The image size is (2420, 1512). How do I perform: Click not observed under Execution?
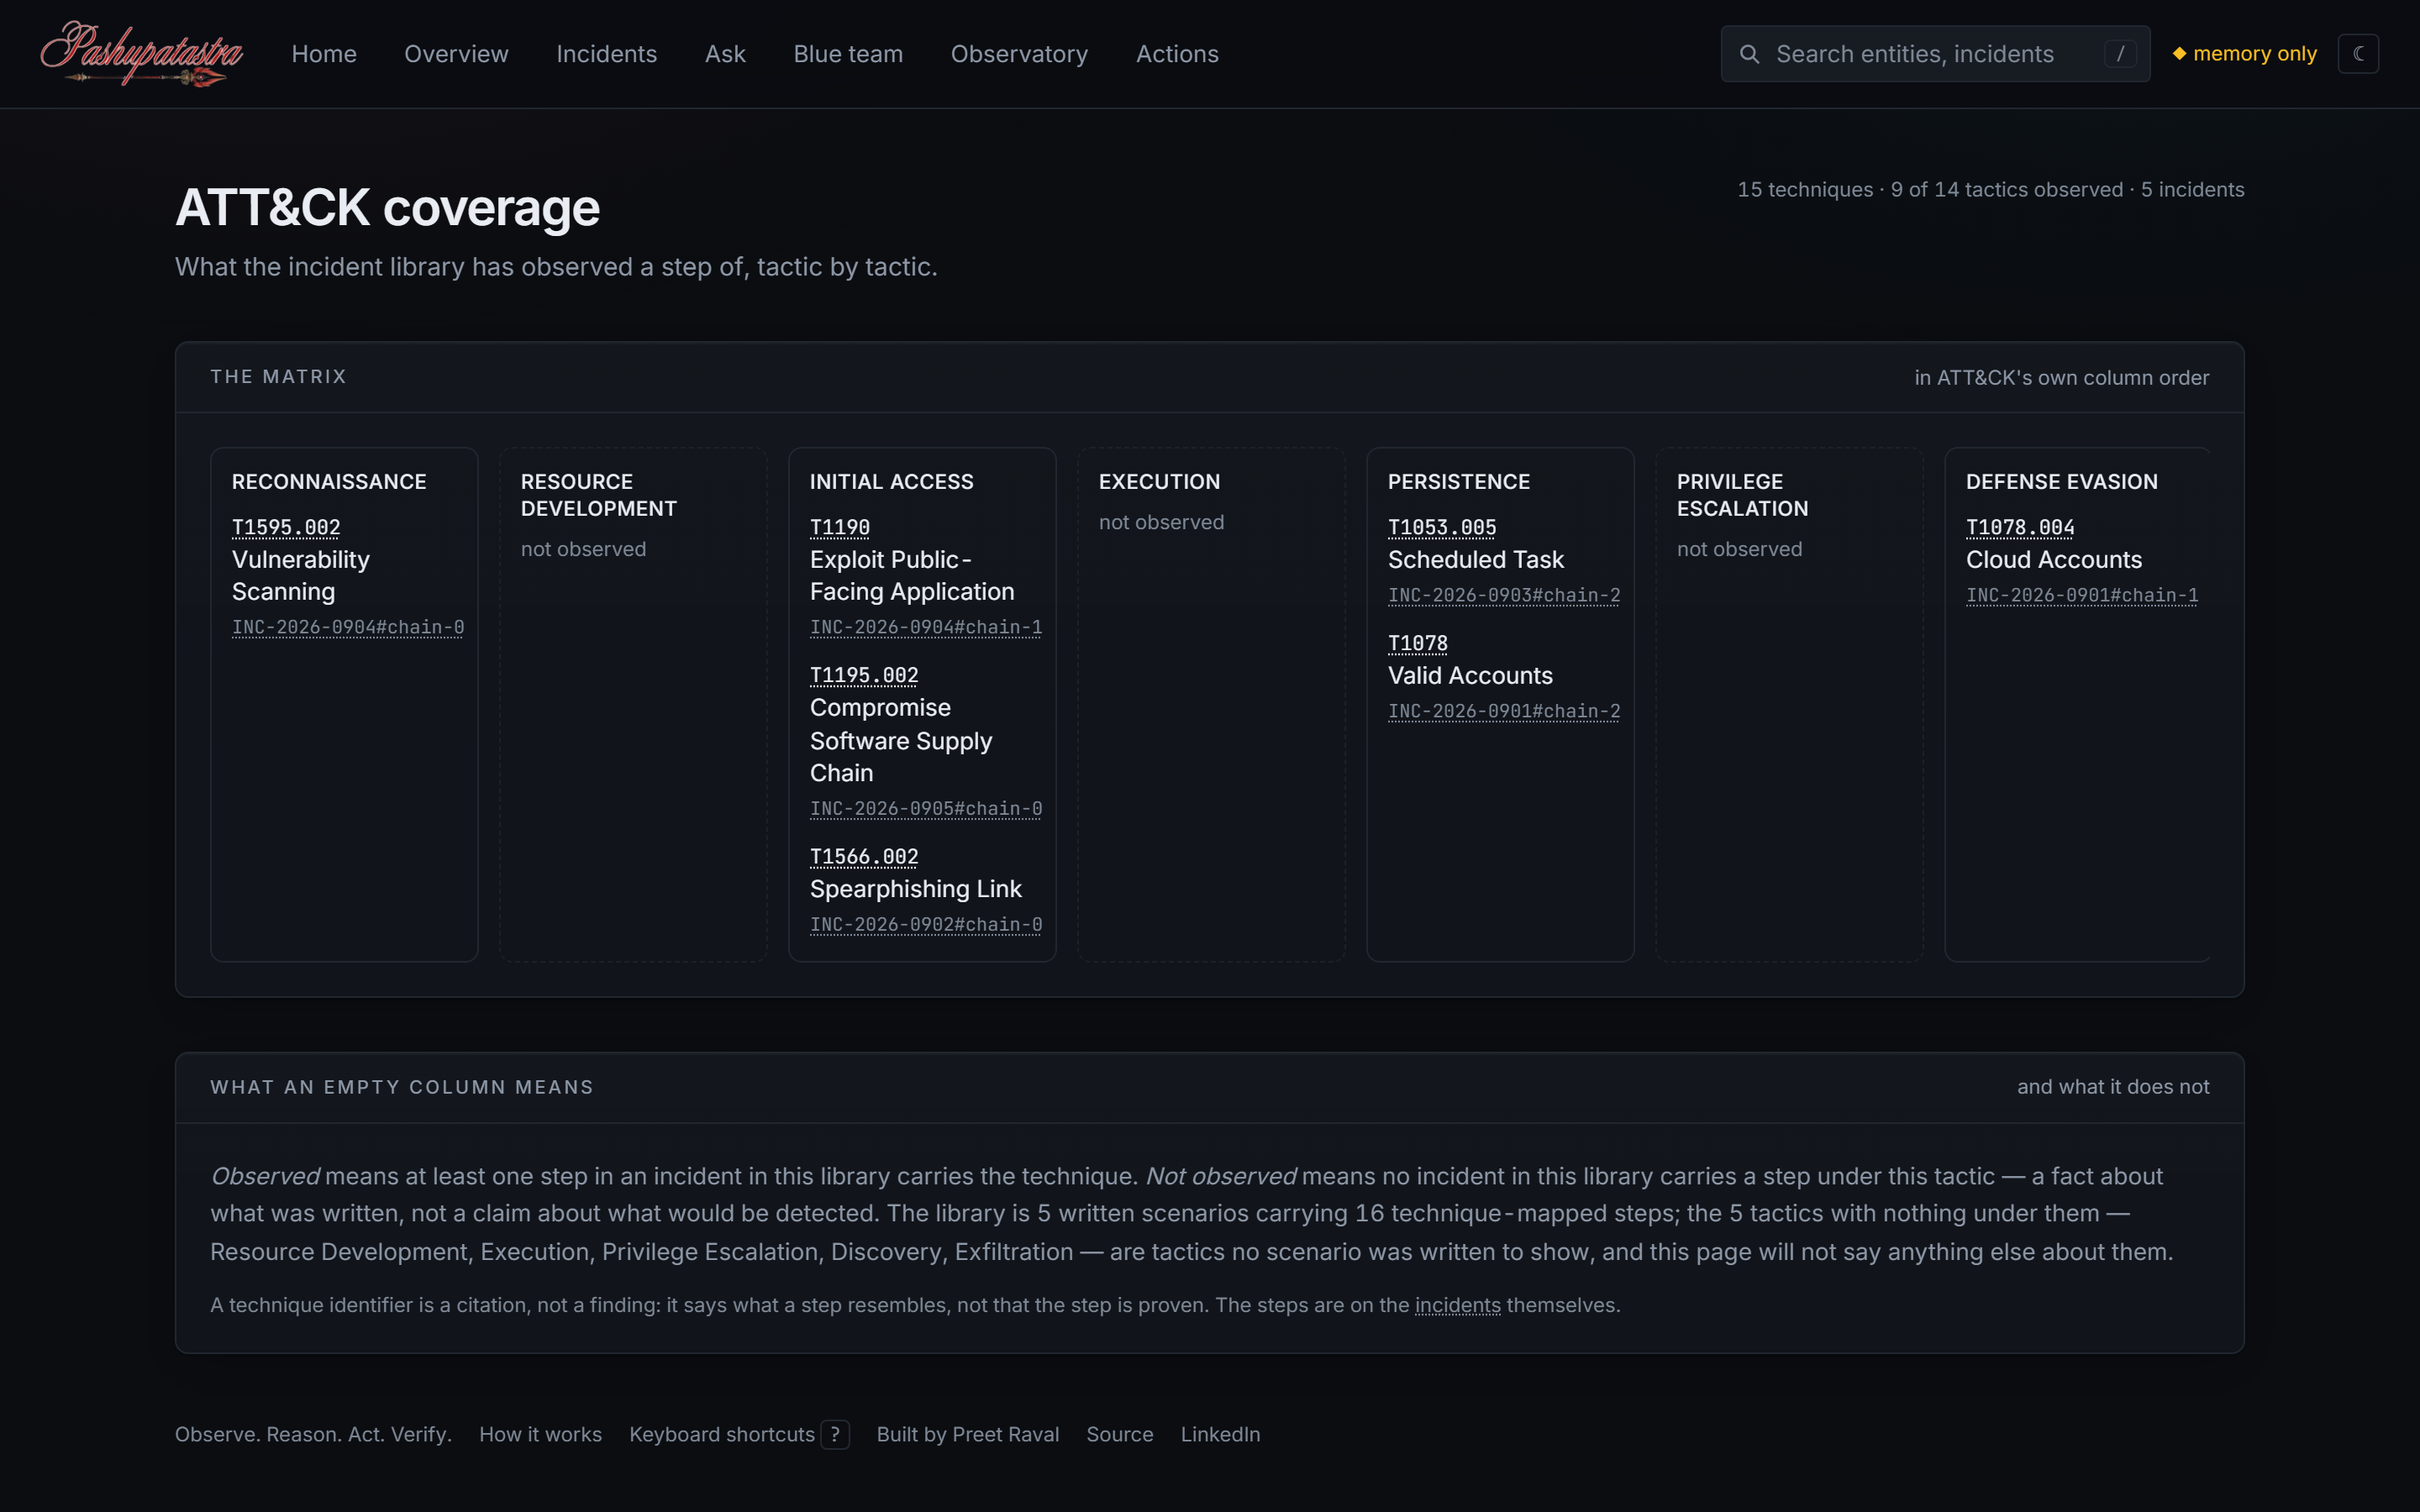tap(1161, 522)
